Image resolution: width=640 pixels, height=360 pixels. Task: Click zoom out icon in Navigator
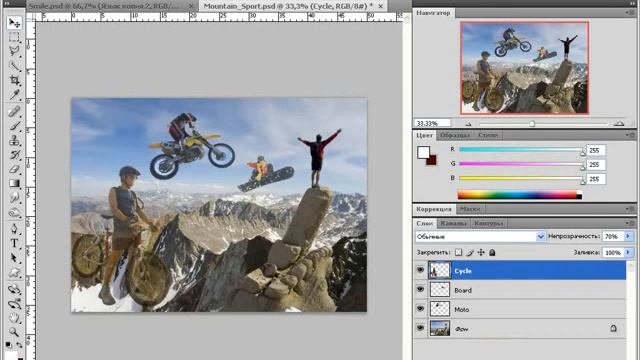click(468, 124)
